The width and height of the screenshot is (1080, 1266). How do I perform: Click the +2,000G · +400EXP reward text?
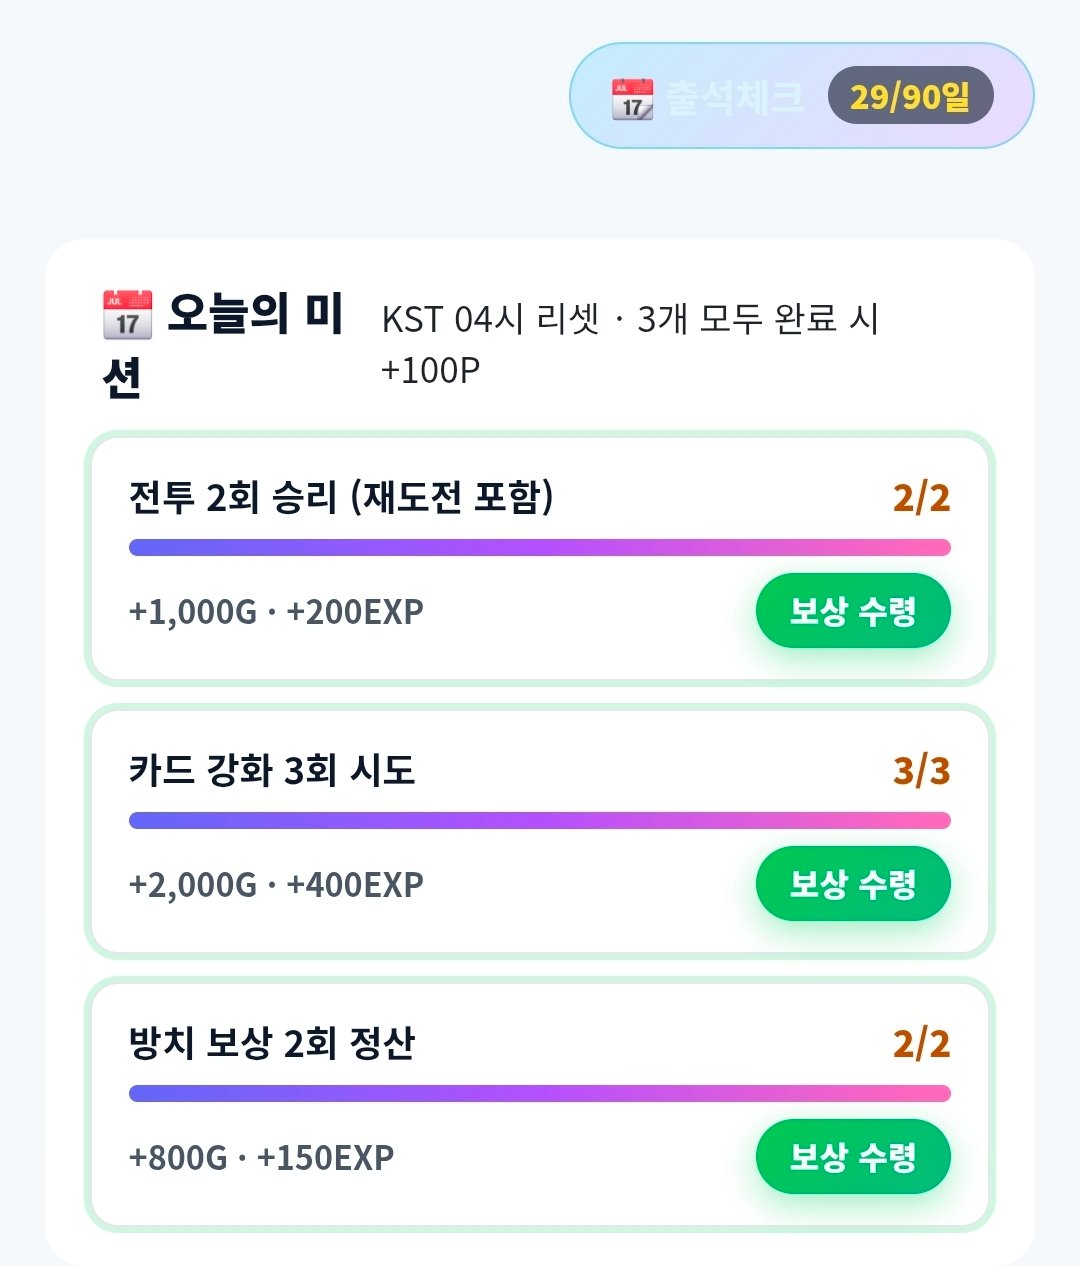click(276, 884)
